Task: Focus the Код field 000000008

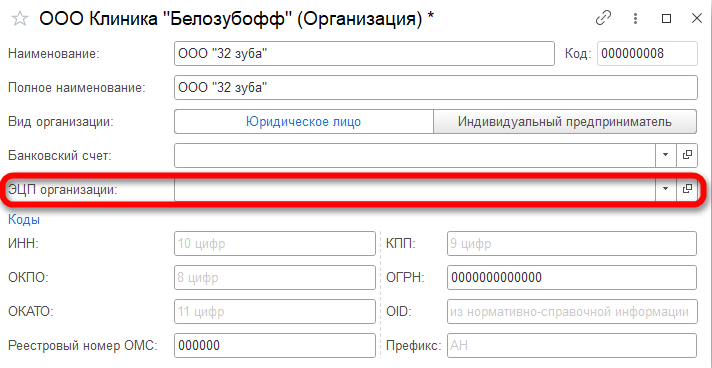Action: click(647, 54)
